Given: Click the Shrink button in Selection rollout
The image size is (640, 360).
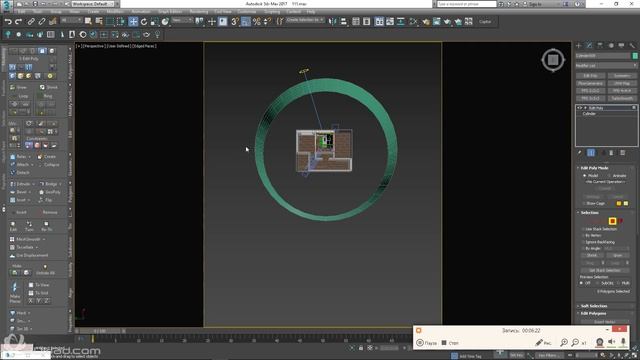Looking at the screenshot, I should [592, 255].
